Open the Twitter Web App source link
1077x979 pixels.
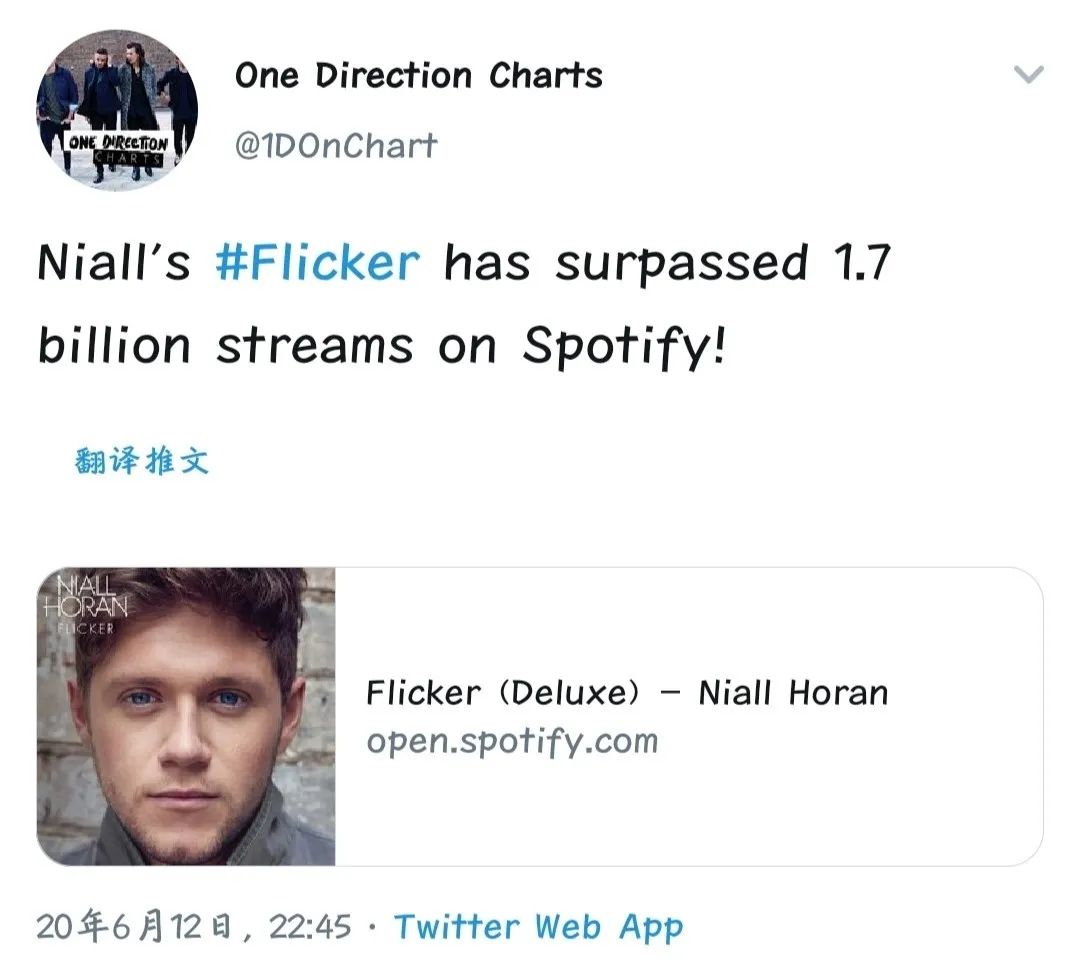click(538, 926)
